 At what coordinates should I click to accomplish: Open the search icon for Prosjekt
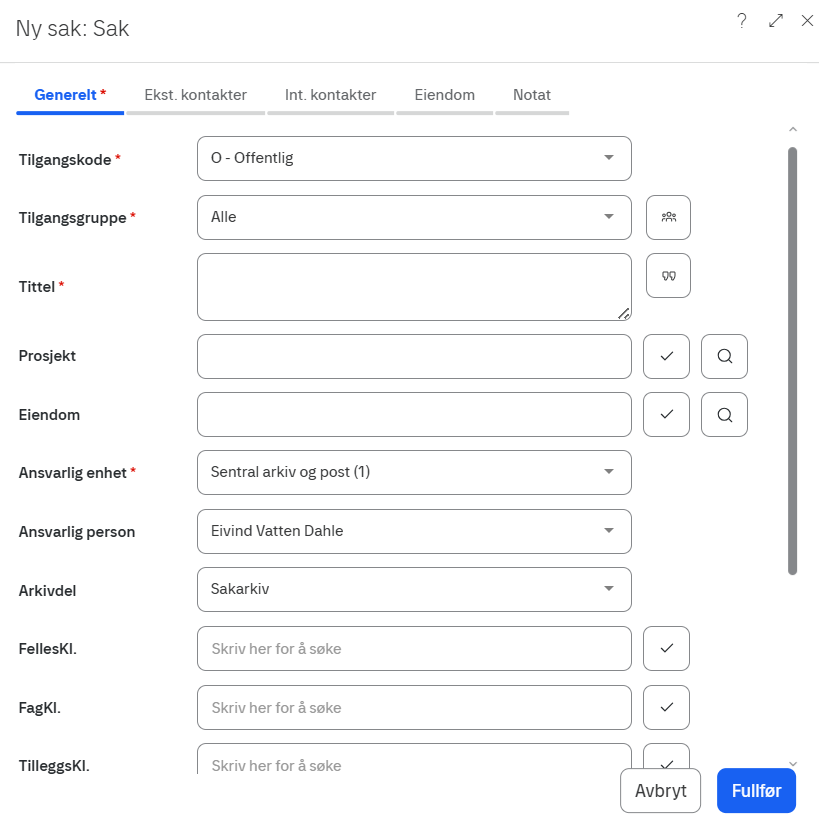coord(724,356)
